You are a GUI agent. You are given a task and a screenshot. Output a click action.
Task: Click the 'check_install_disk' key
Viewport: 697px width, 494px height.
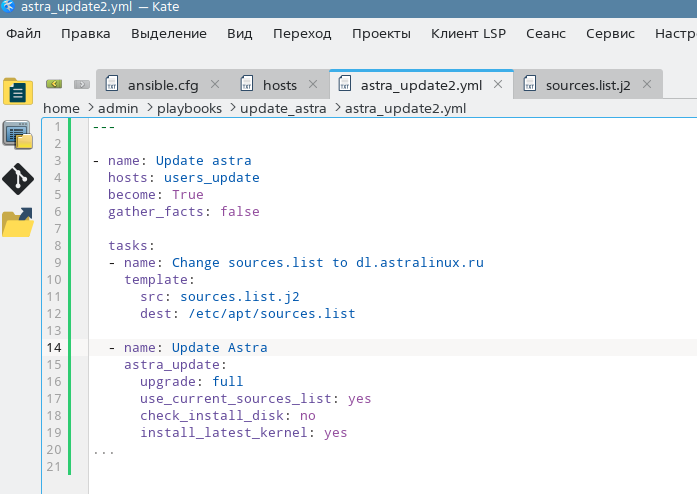pos(212,415)
